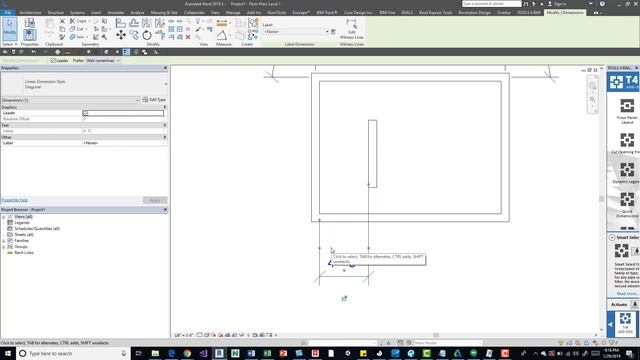Click the Delete red X icon
640x360 pixels.
pos(188,37)
